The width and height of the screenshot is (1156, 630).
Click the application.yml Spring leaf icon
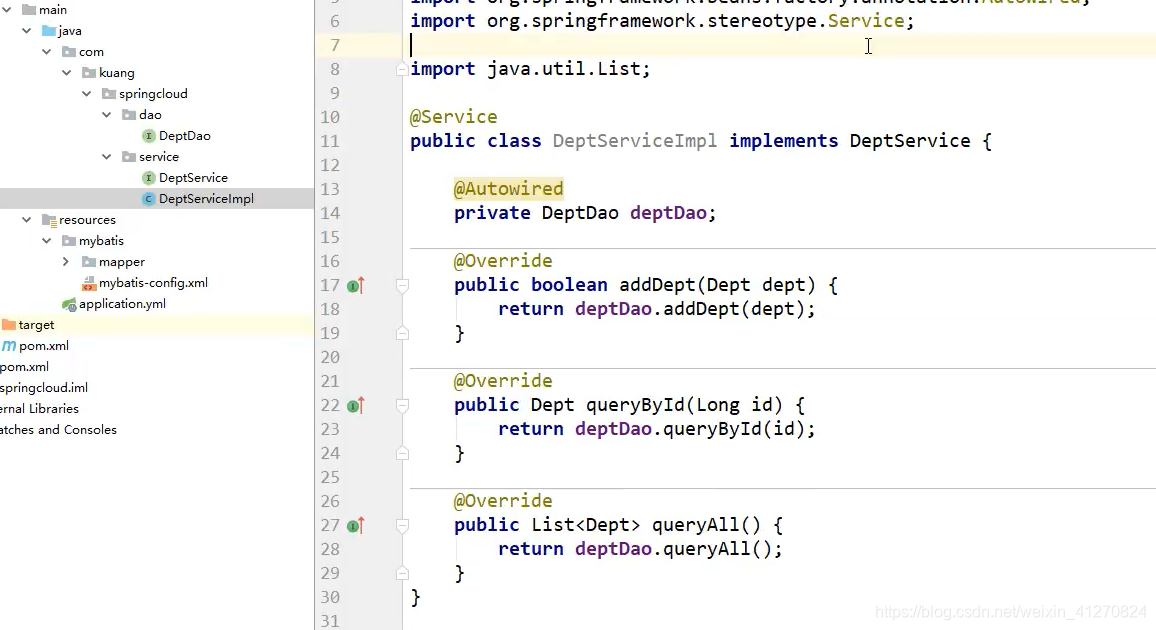click(69, 304)
